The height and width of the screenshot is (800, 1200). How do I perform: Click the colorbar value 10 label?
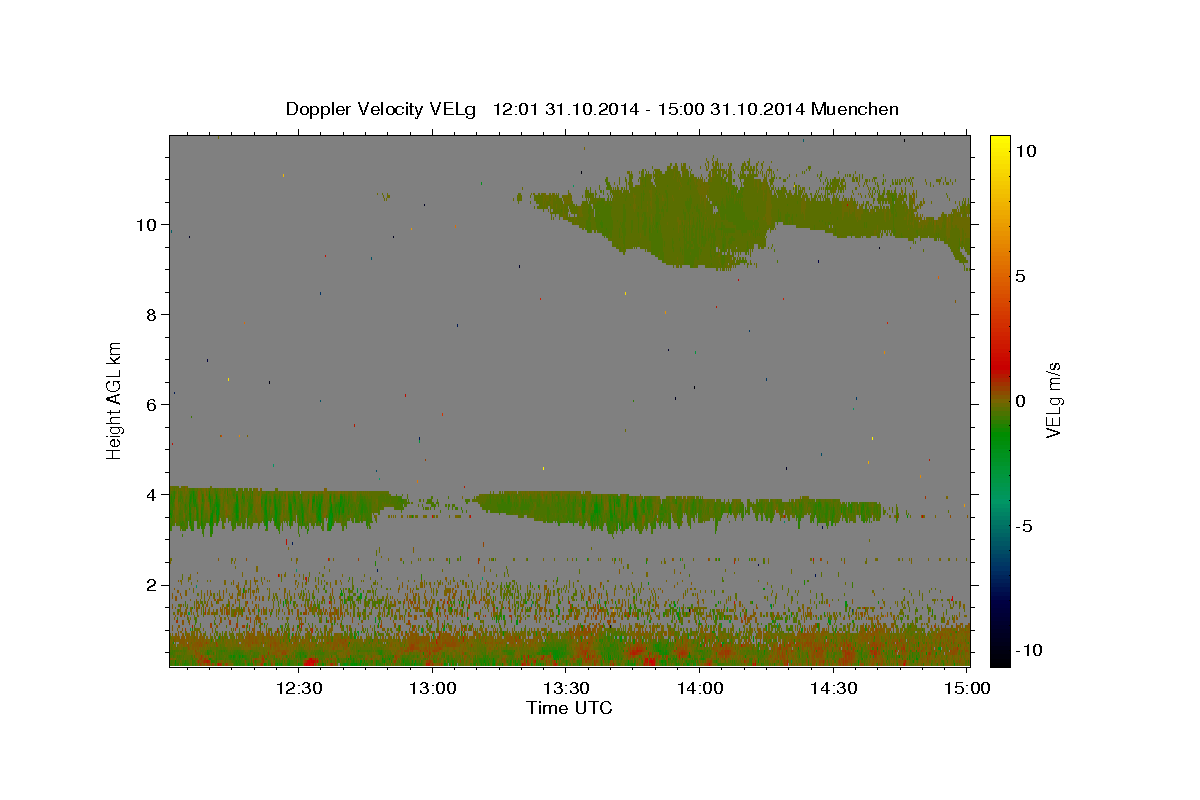(1025, 150)
